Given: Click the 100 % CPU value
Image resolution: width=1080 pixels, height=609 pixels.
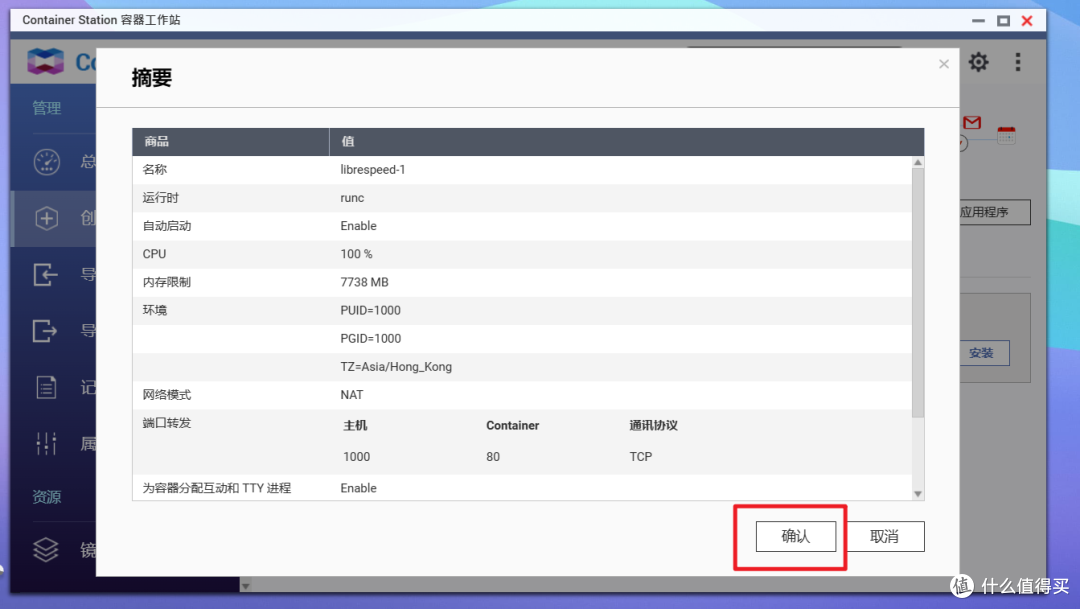Looking at the screenshot, I should [356, 254].
